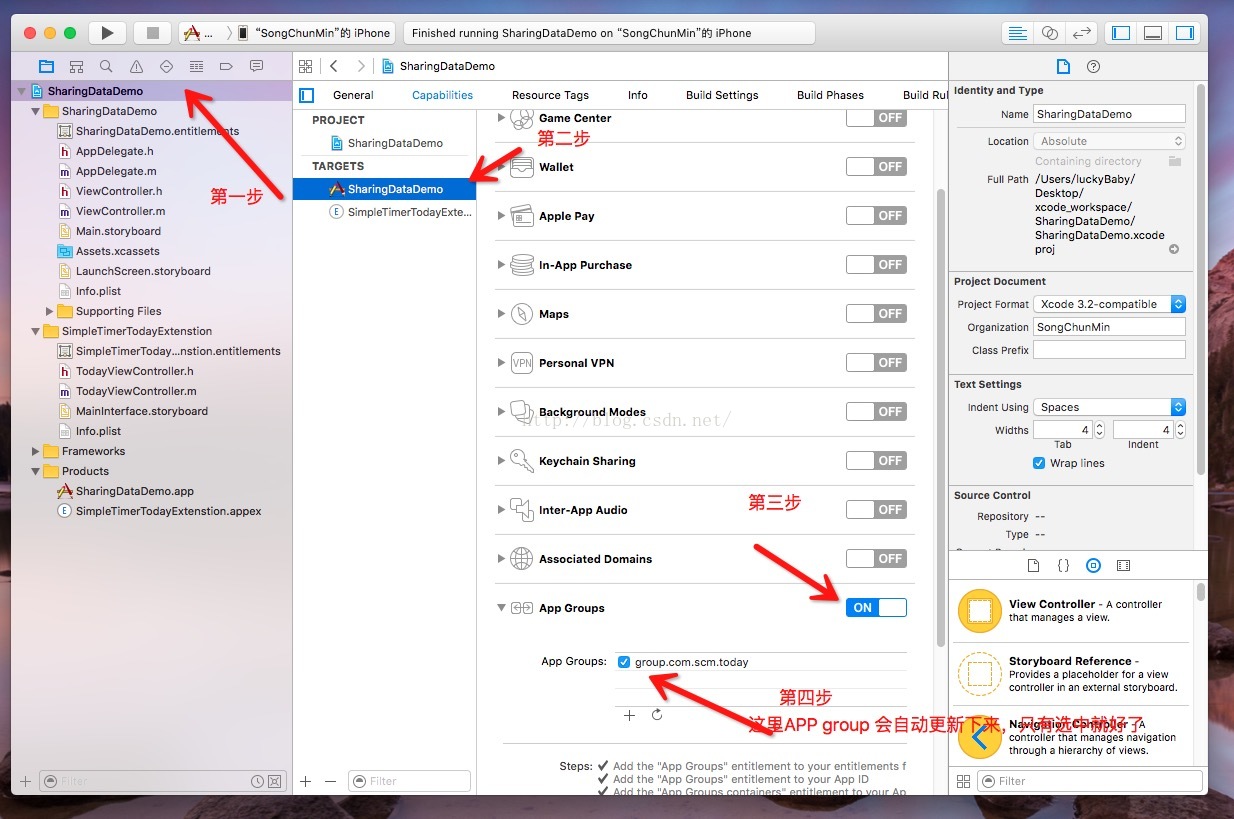Screen dimensions: 1234x819
Task: Enable the Maps capability
Action: [876, 313]
